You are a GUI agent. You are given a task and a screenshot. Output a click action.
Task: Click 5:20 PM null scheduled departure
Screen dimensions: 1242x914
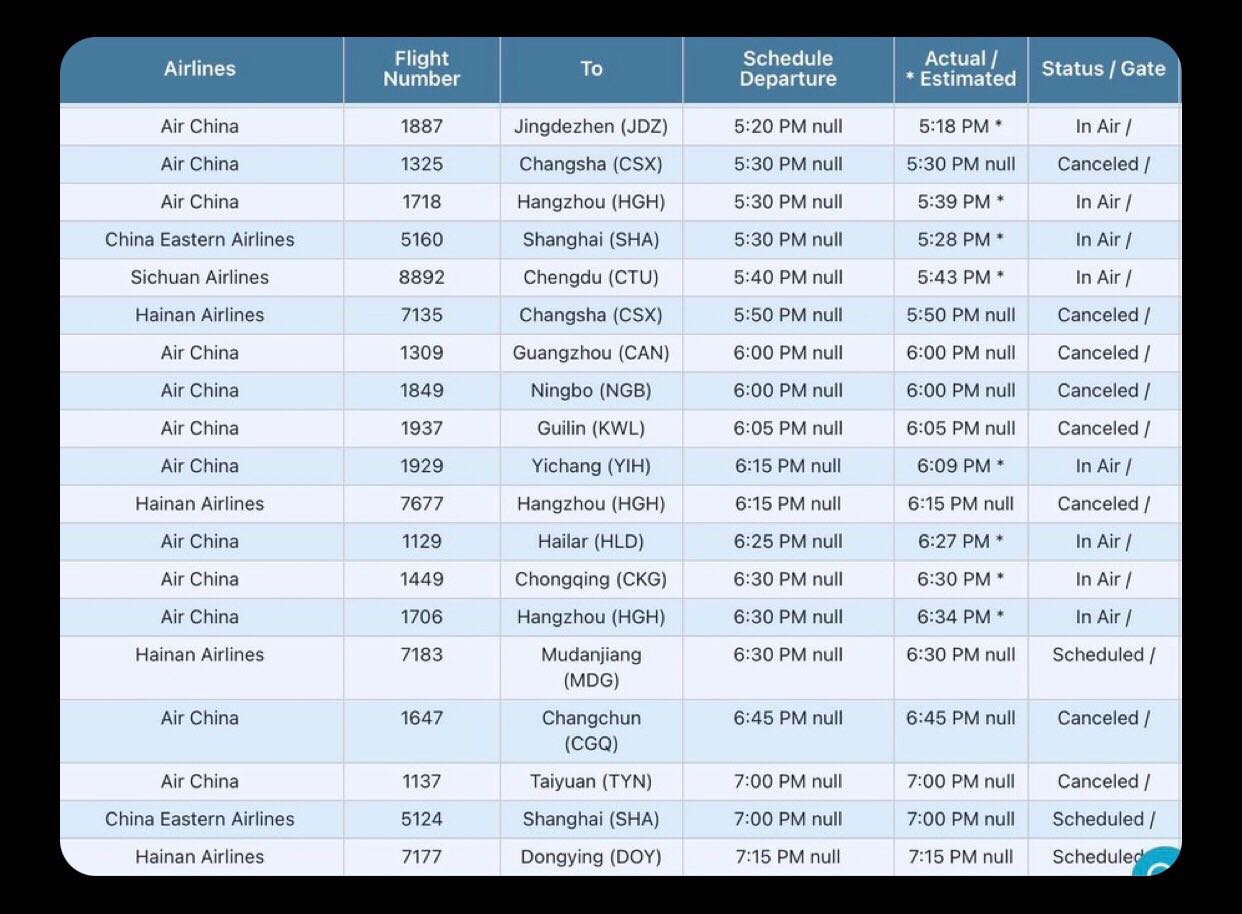pyautogui.click(x=788, y=127)
